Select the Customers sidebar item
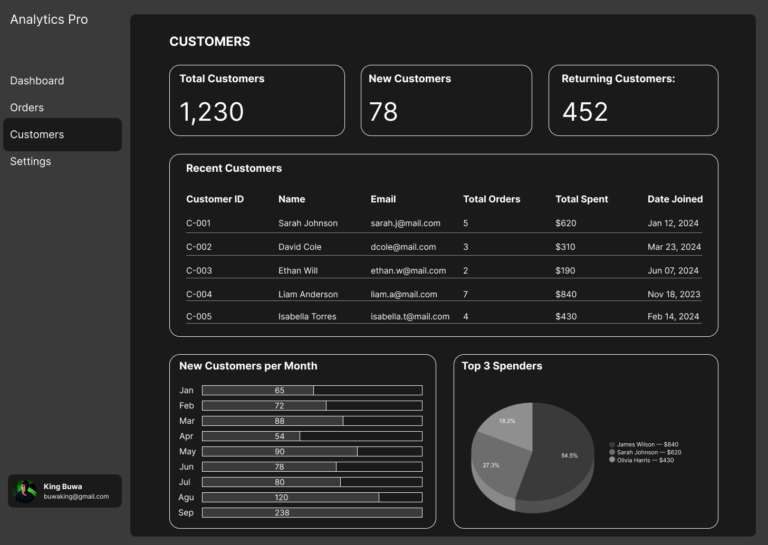Image resolution: width=768 pixels, height=545 pixels. [x=37, y=135]
